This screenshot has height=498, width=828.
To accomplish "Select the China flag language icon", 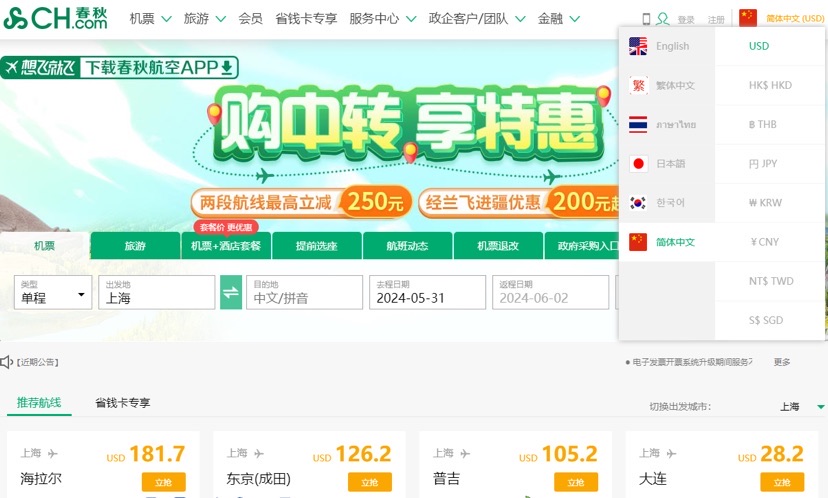I will click(748, 18).
